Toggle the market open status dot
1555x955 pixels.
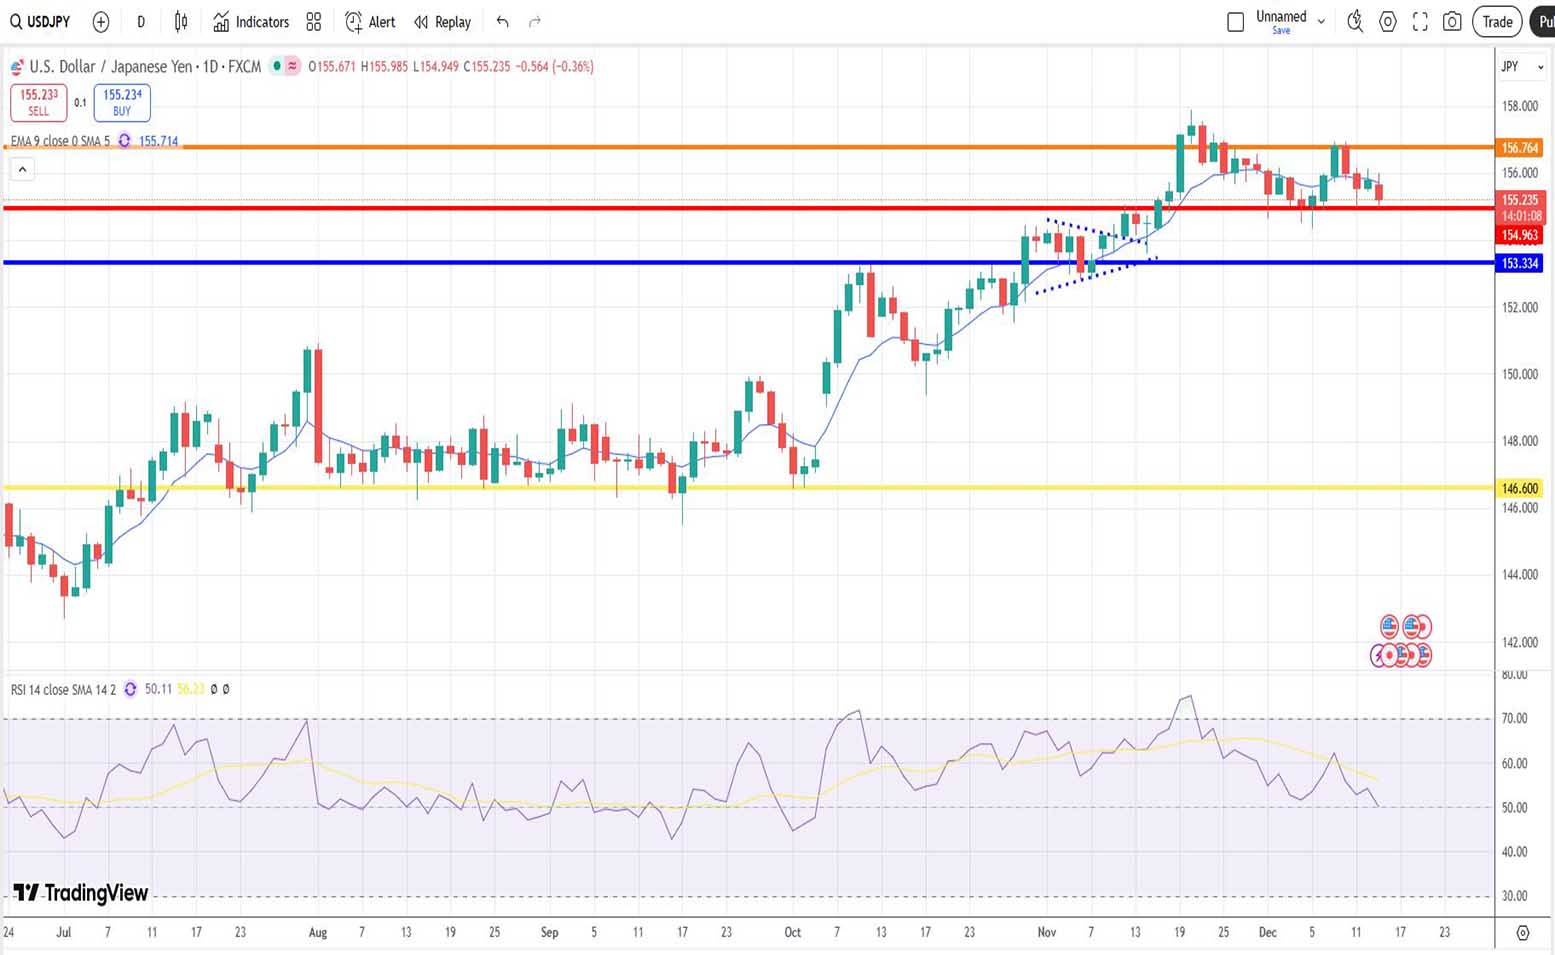(x=276, y=67)
